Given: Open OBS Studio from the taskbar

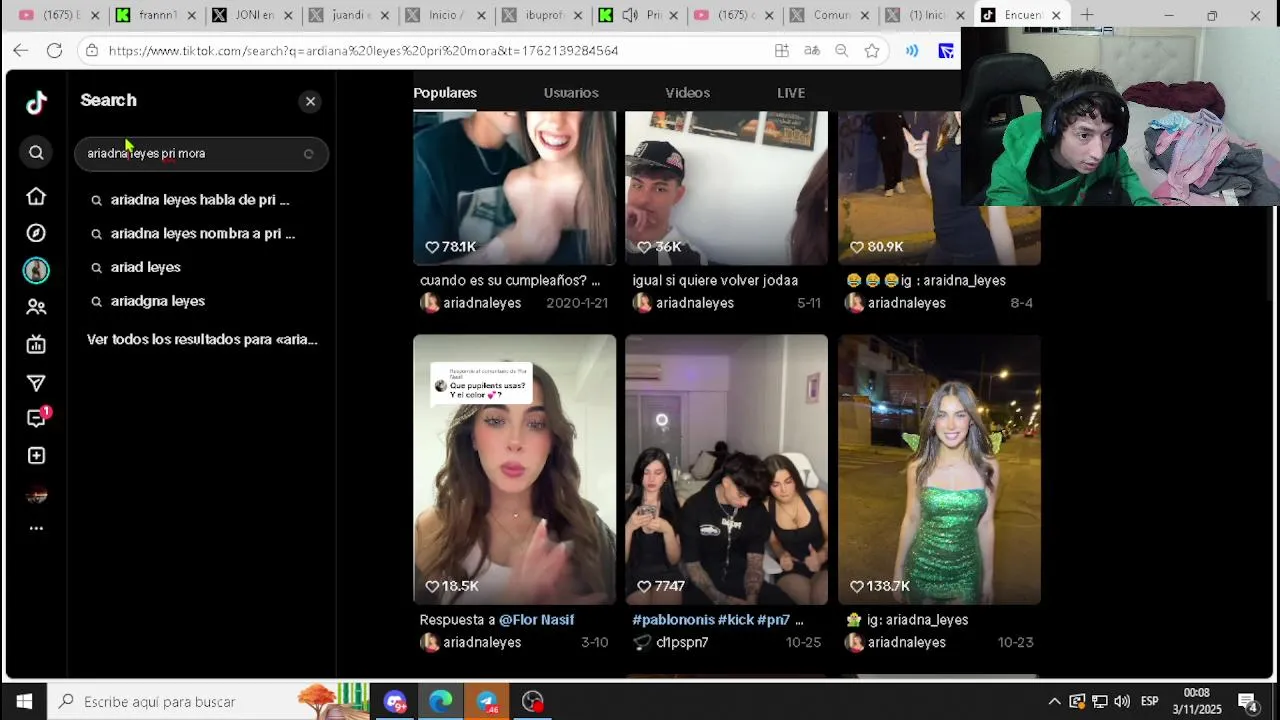Looking at the screenshot, I should tap(533, 701).
